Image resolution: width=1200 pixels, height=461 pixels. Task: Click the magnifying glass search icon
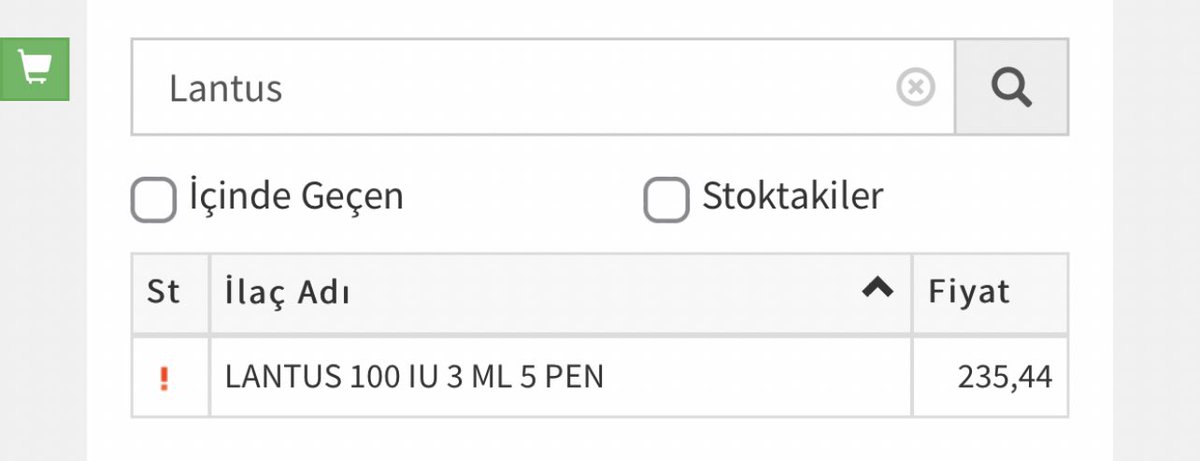click(x=1011, y=88)
